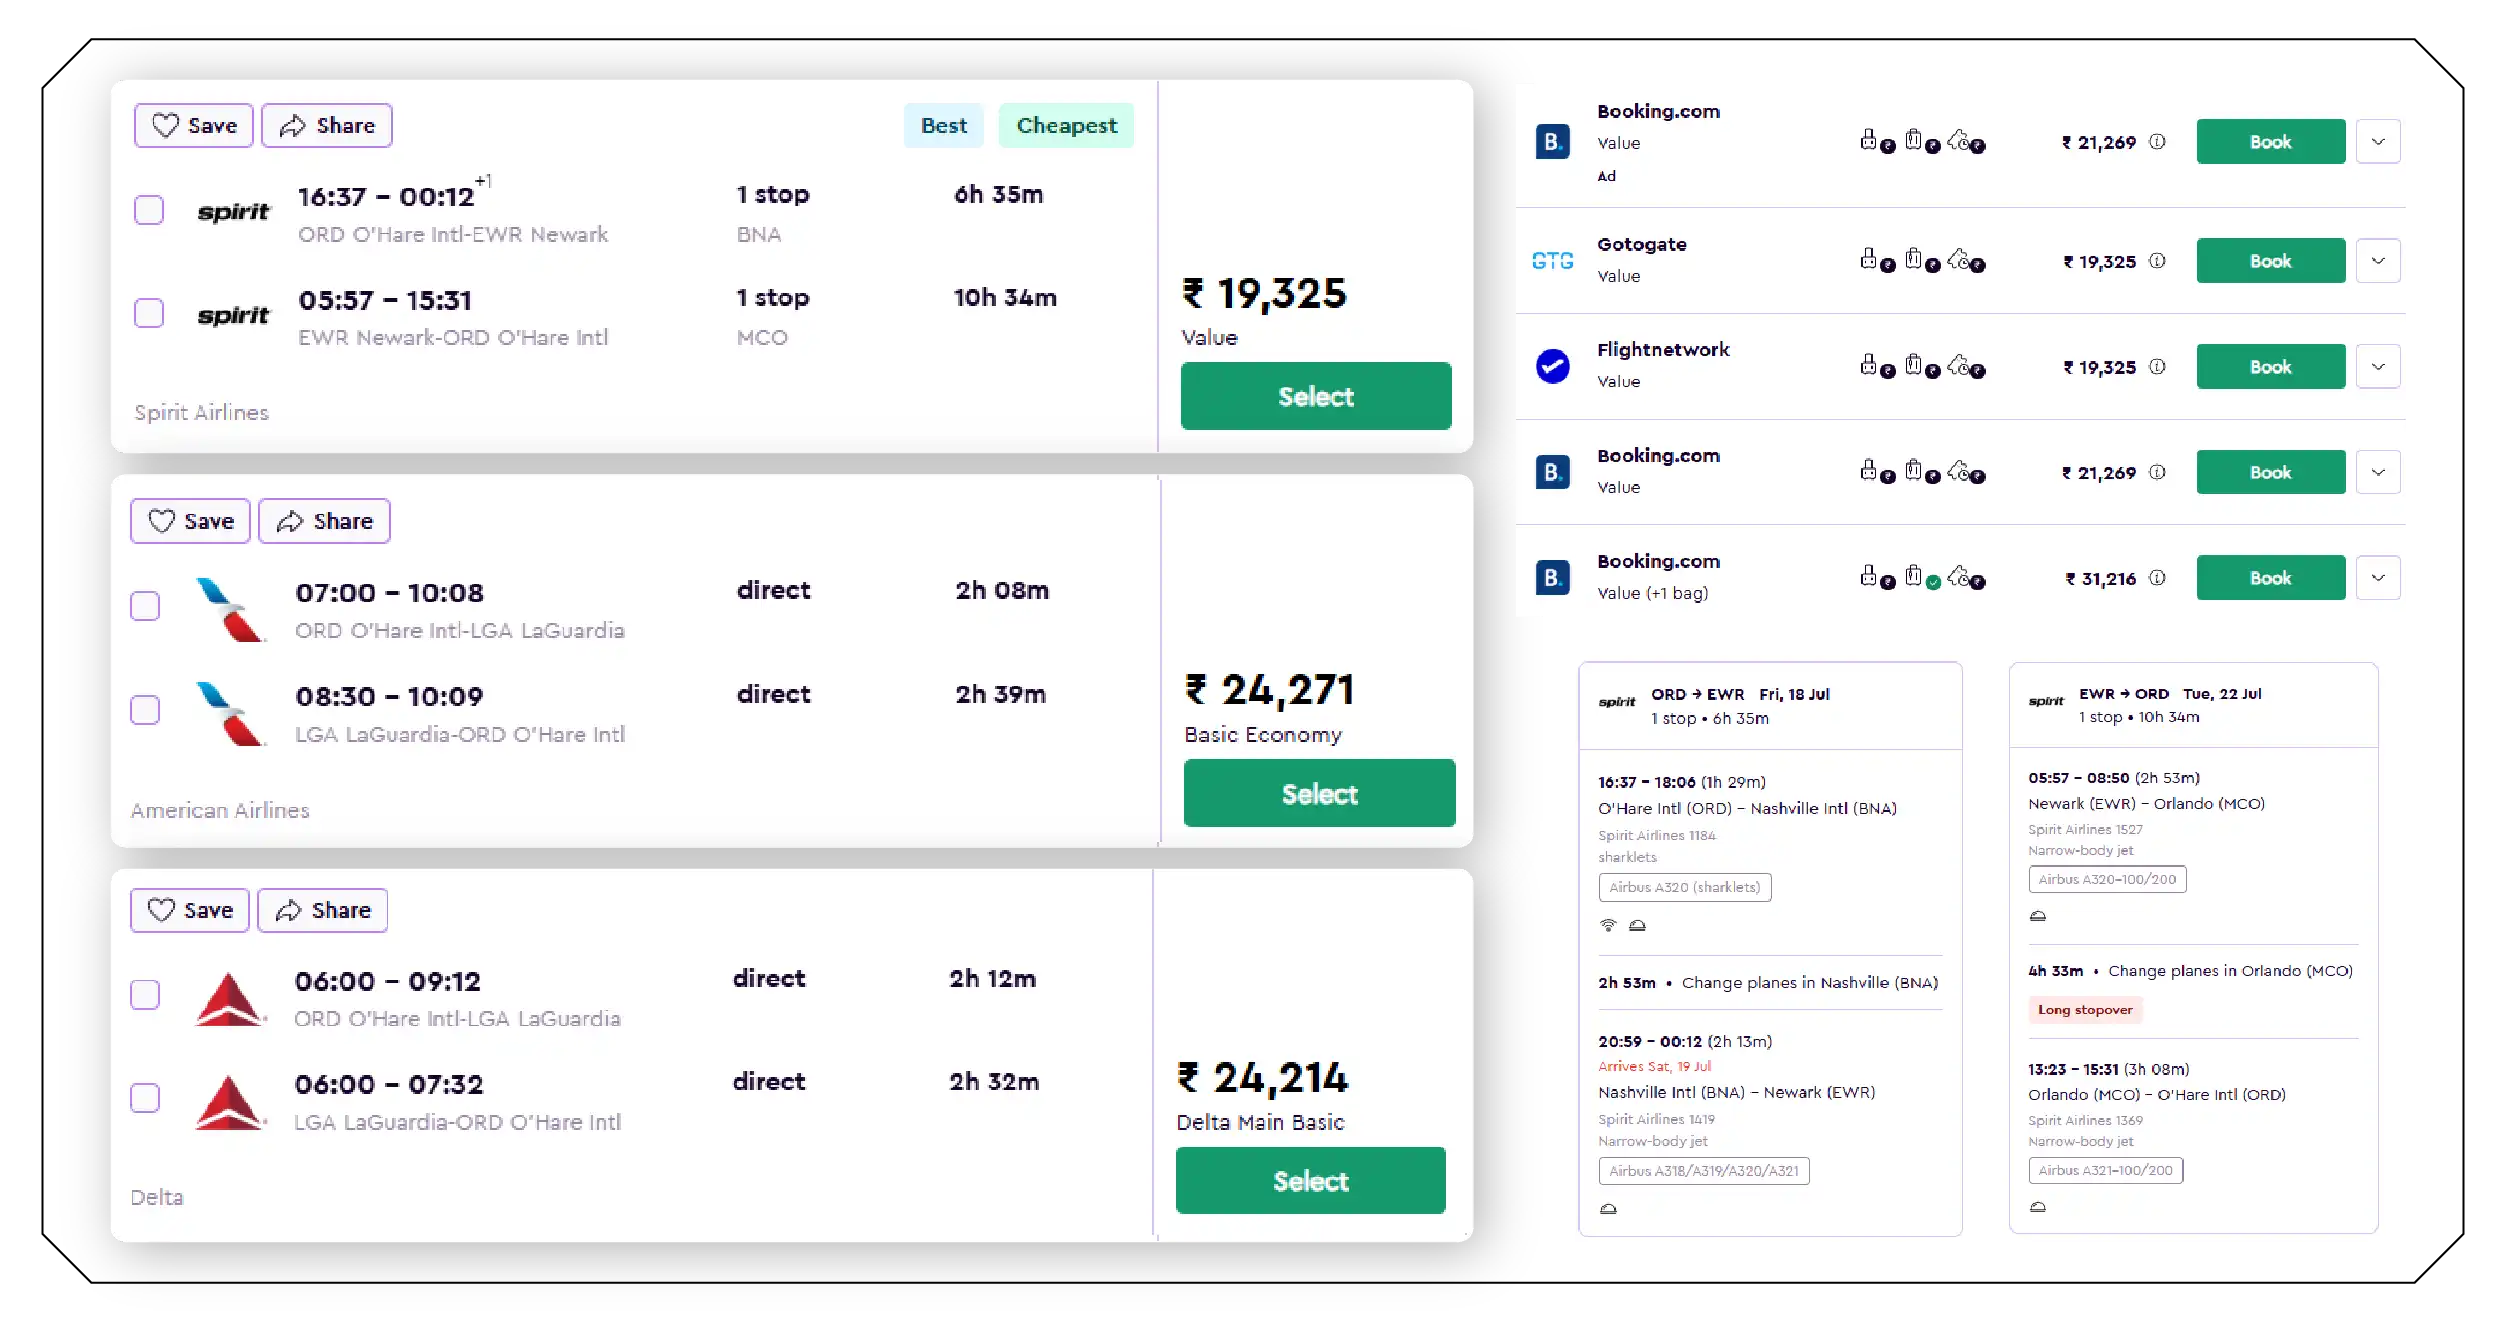This screenshot has height=1322, width=2507.
Task: Click the Wi-Fi amenity icon on ORD-BNA leg
Action: pos(1607,926)
